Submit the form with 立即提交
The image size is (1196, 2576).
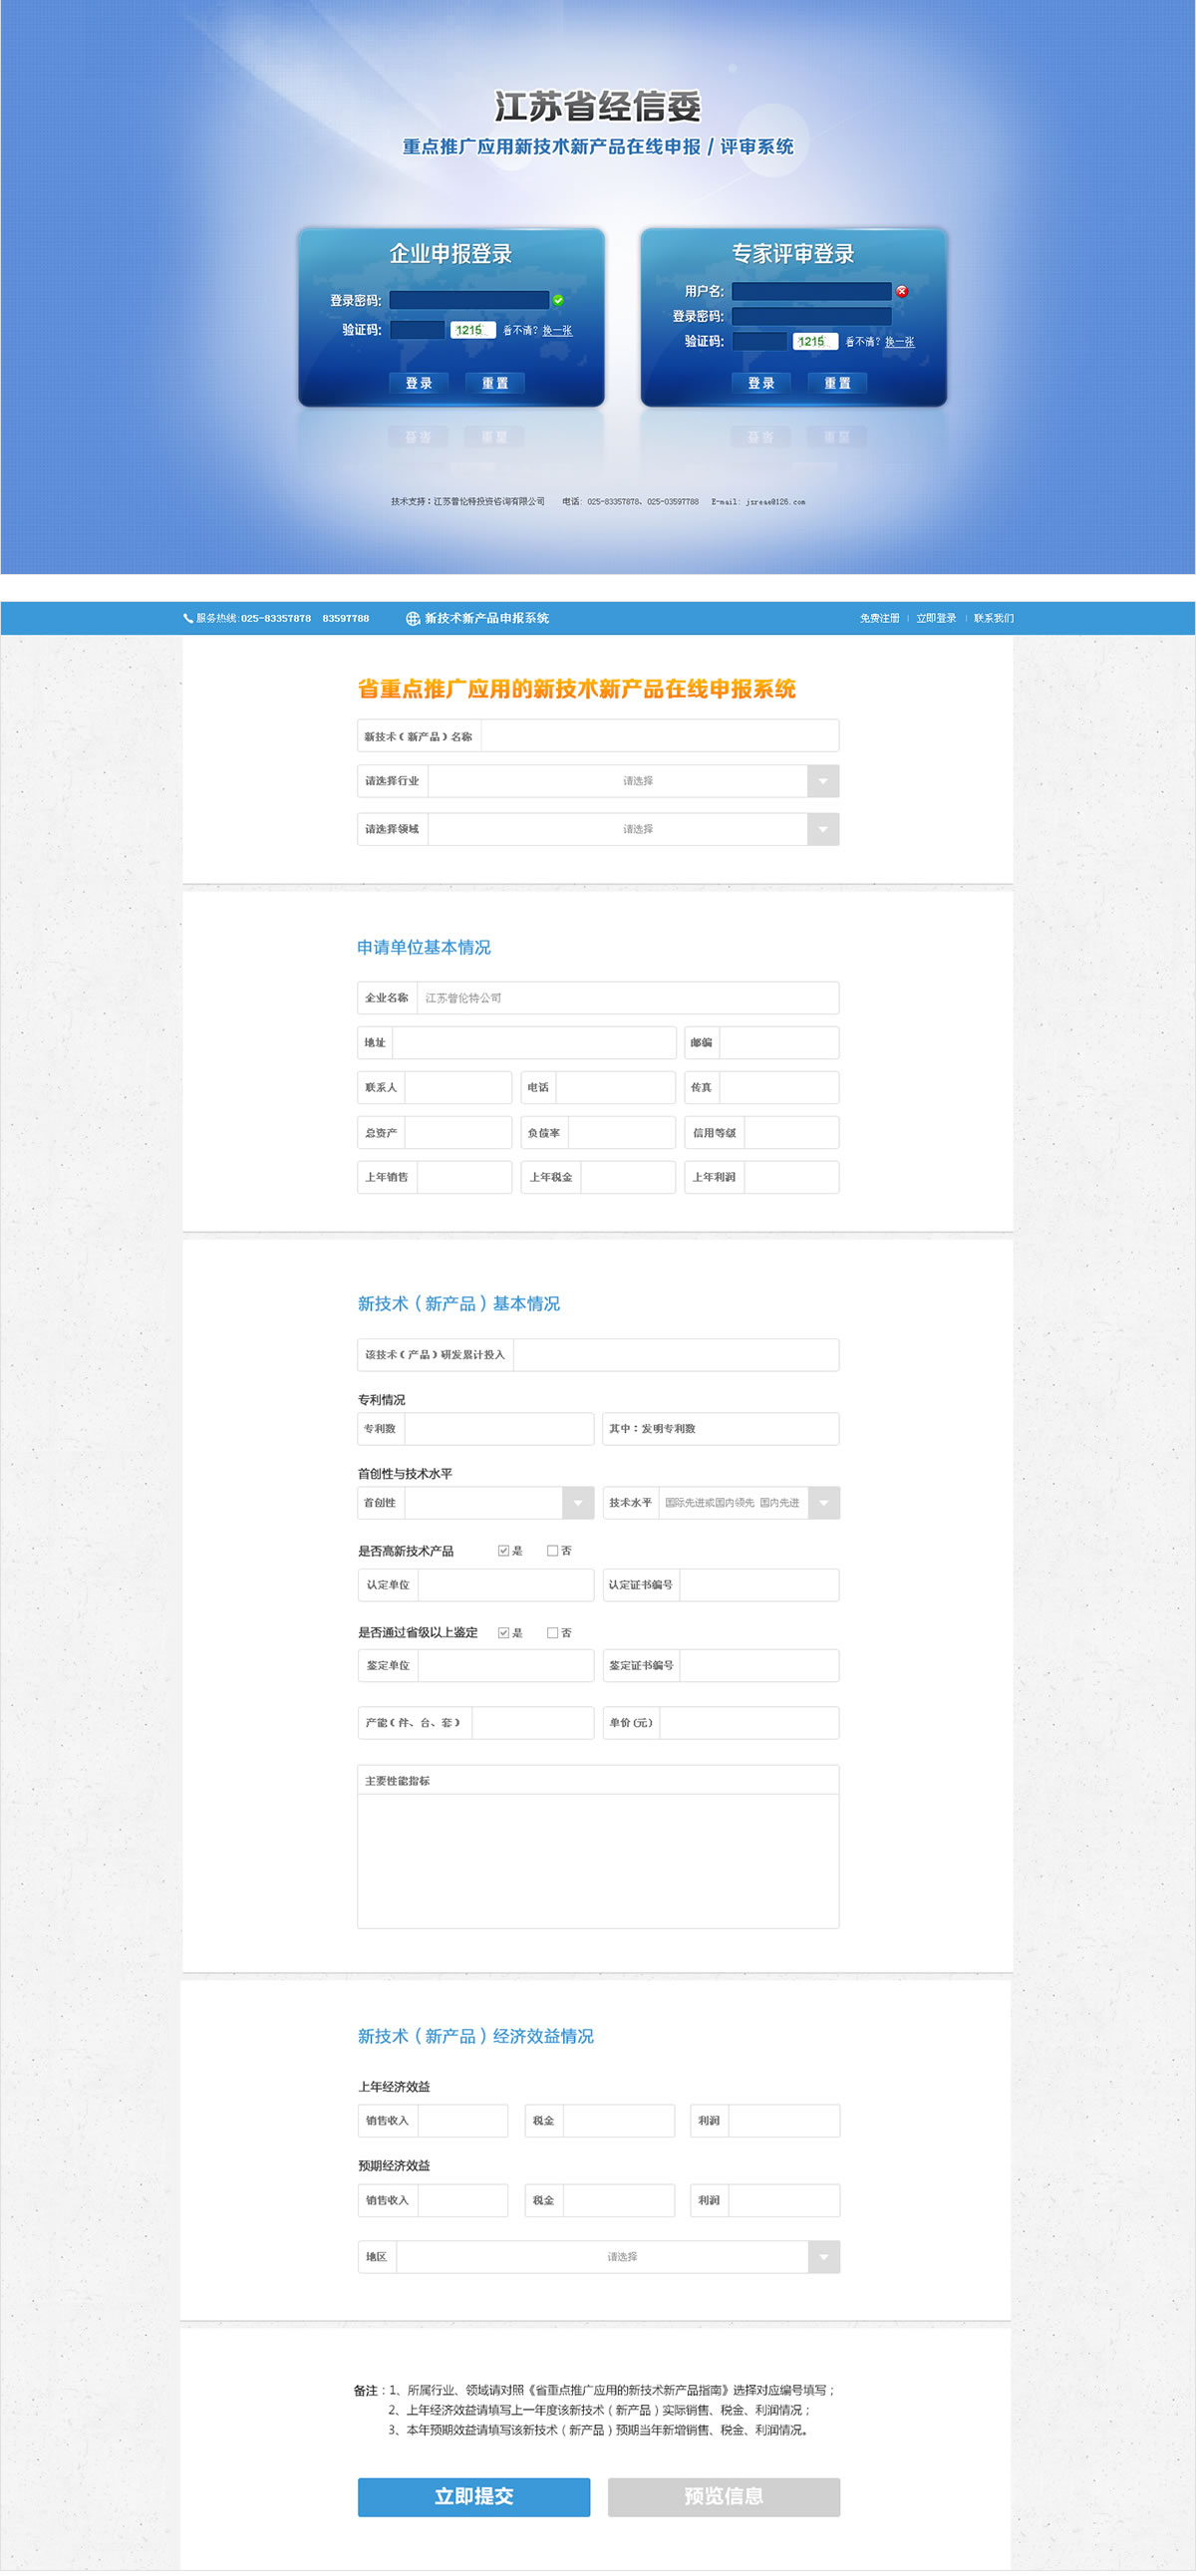[x=474, y=2497]
